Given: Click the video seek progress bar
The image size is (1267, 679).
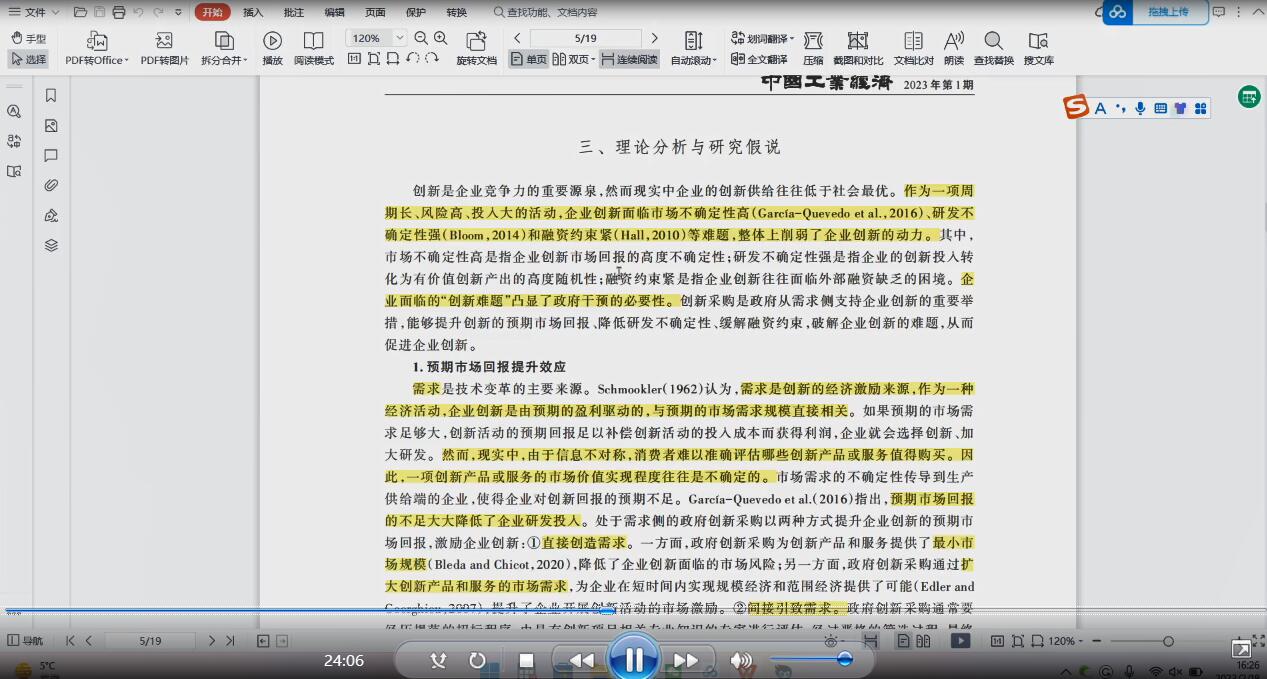Looking at the screenshot, I should click(633, 611).
